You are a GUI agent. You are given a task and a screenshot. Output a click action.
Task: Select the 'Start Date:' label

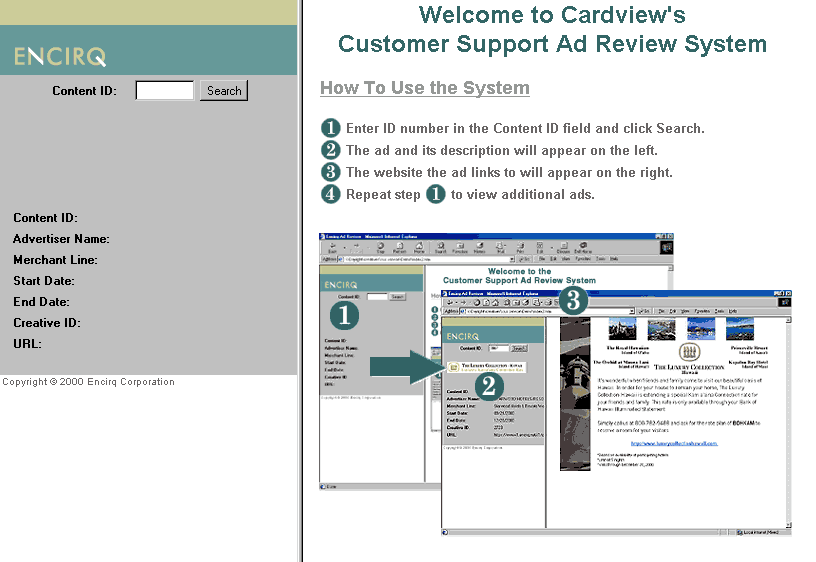[44, 281]
